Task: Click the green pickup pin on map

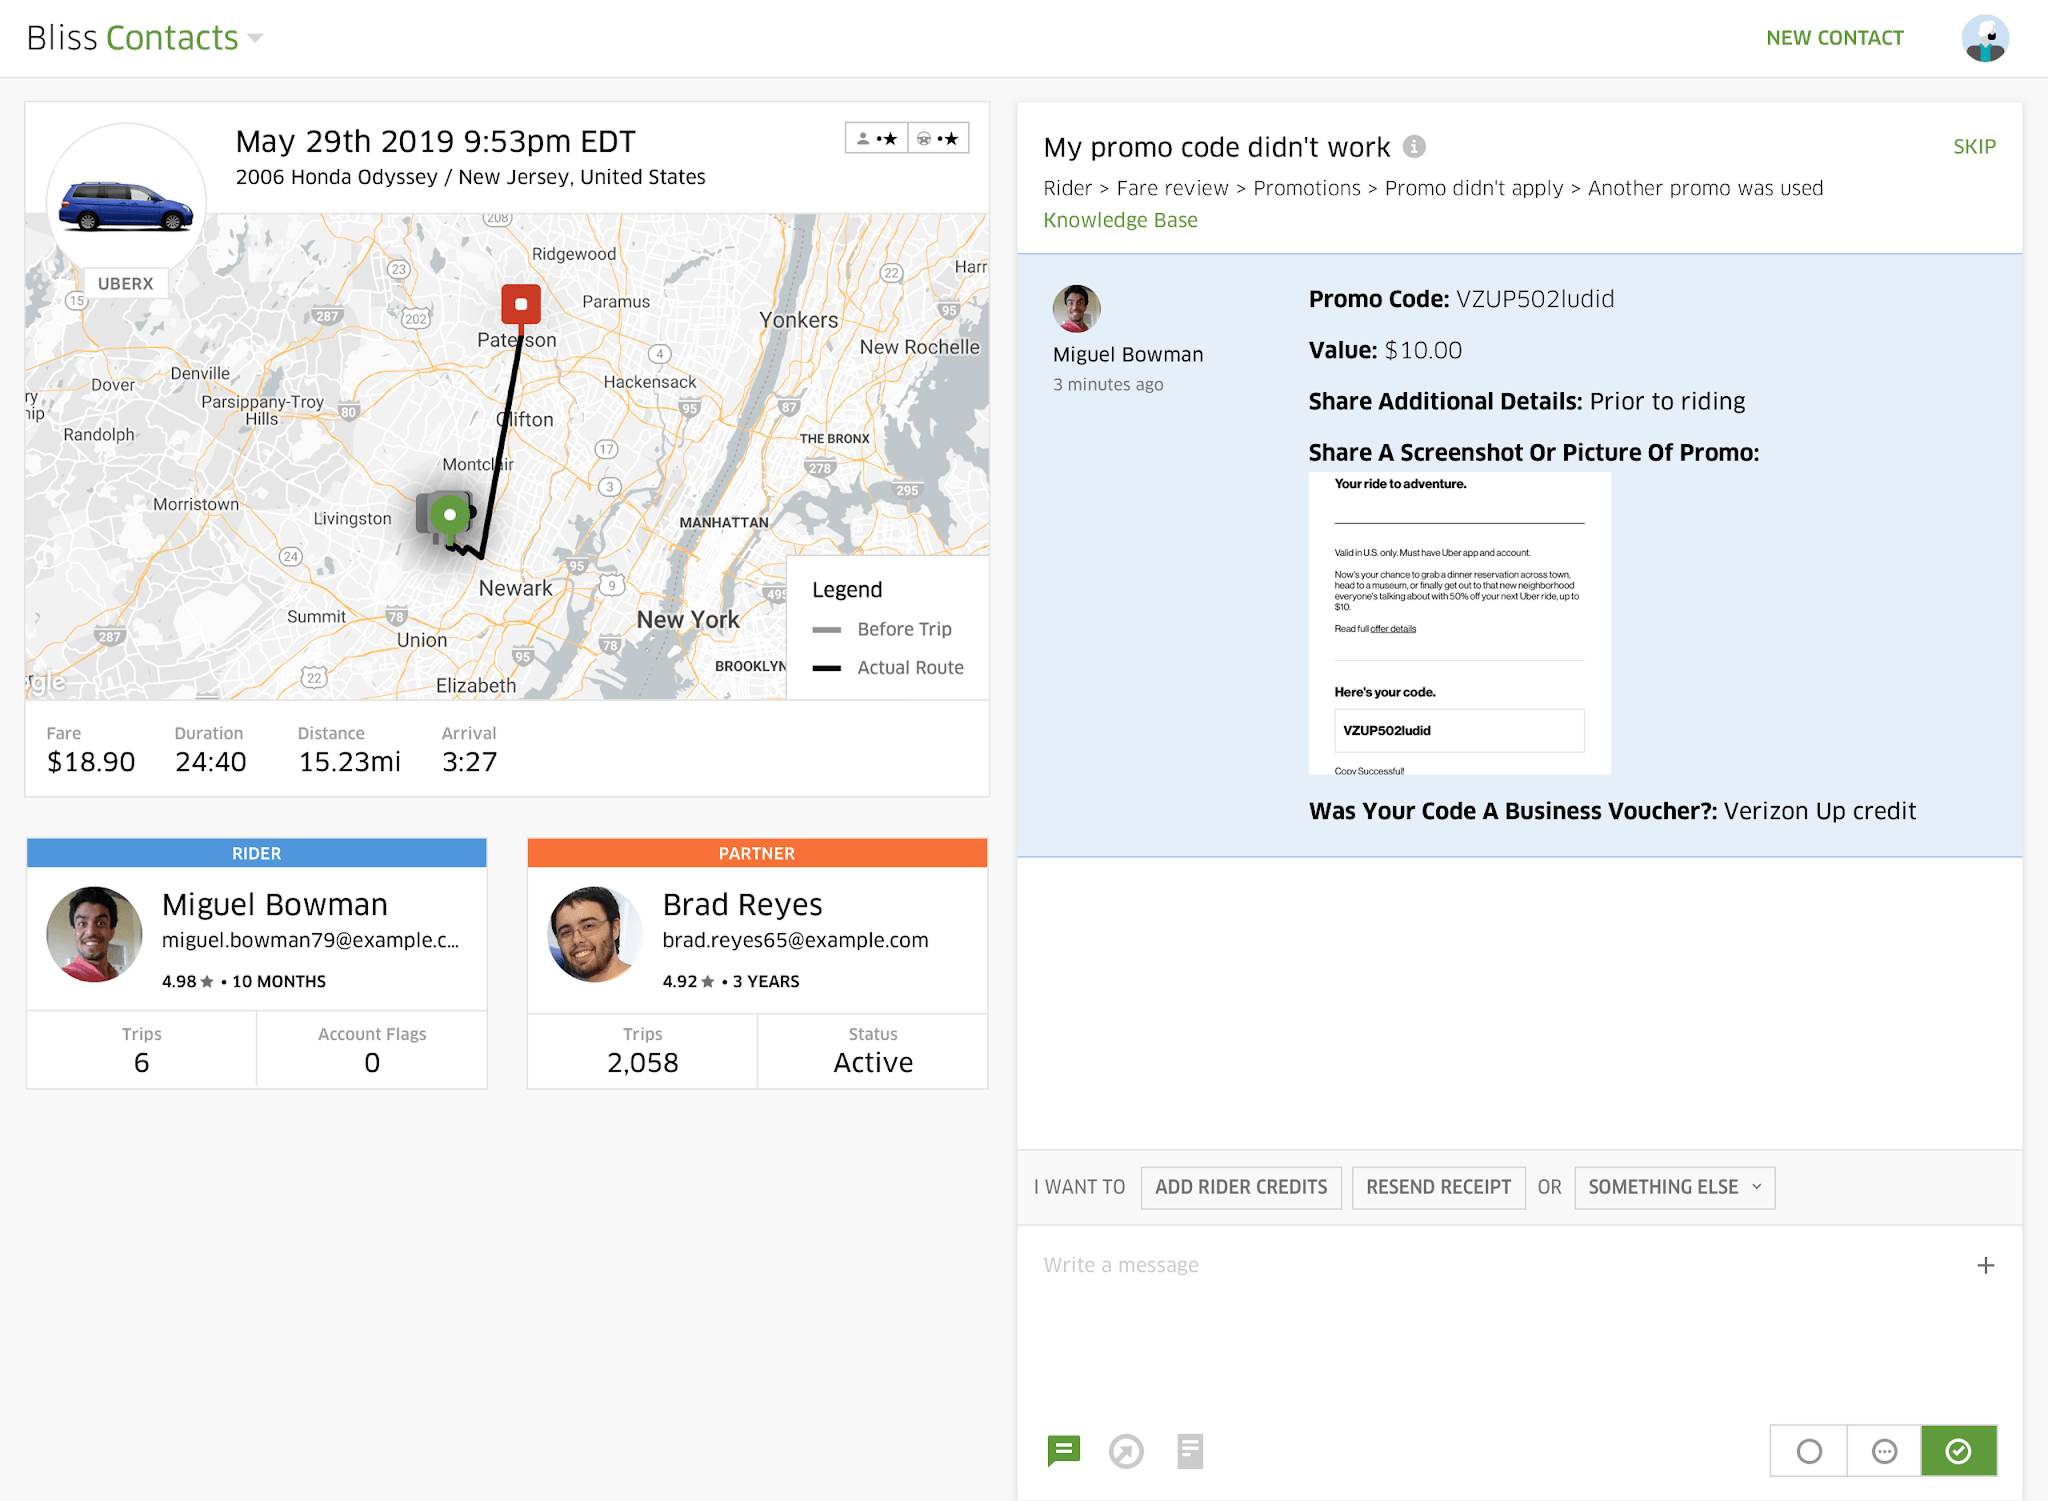Action: [x=450, y=515]
